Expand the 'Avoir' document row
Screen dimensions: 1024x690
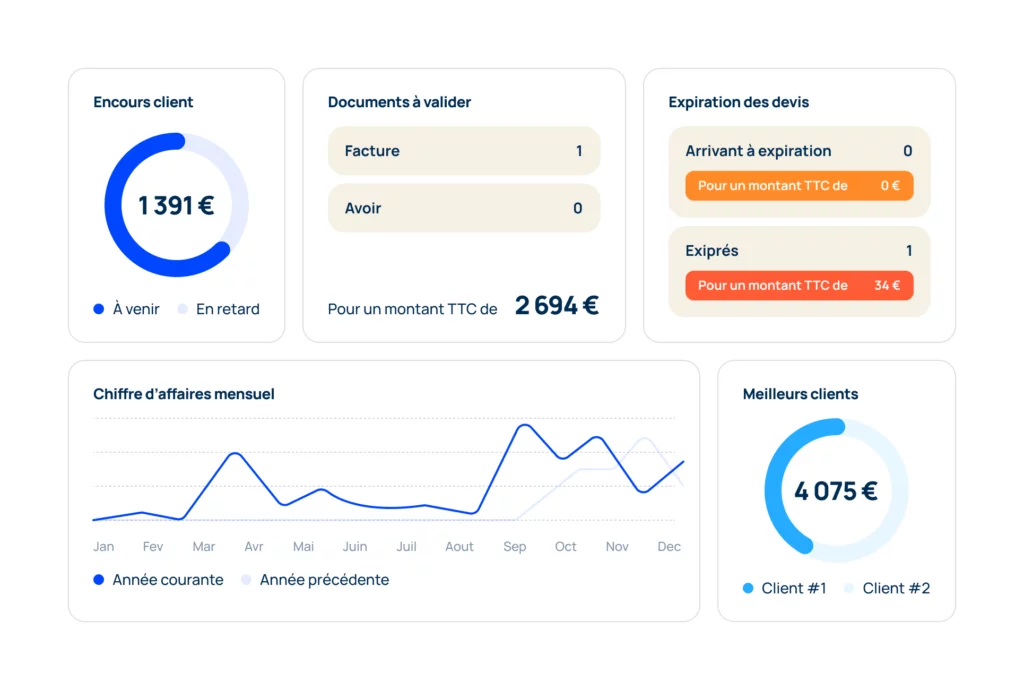(463, 208)
